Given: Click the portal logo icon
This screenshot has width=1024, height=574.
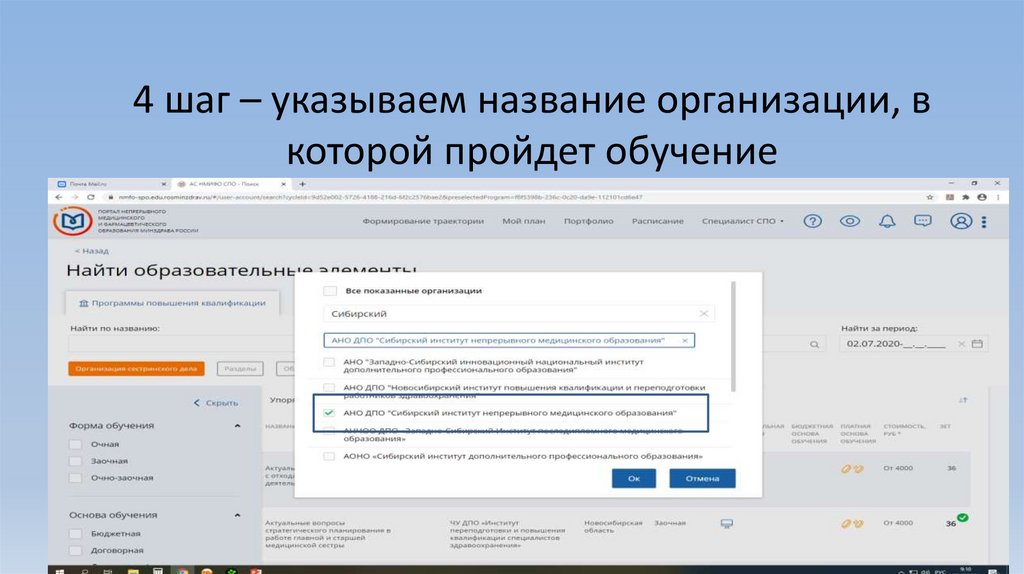Looking at the screenshot, I should (72, 221).
